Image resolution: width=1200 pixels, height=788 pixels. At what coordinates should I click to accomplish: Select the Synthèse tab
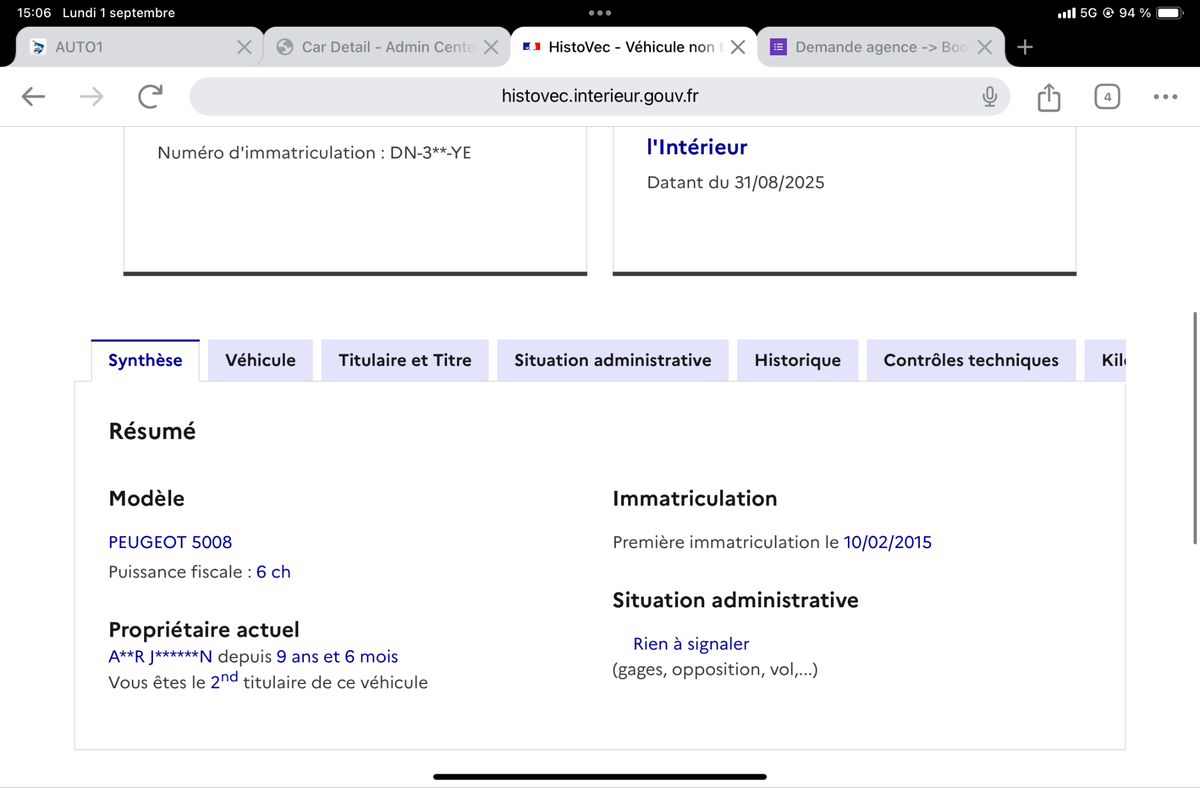tap(145, 360)
